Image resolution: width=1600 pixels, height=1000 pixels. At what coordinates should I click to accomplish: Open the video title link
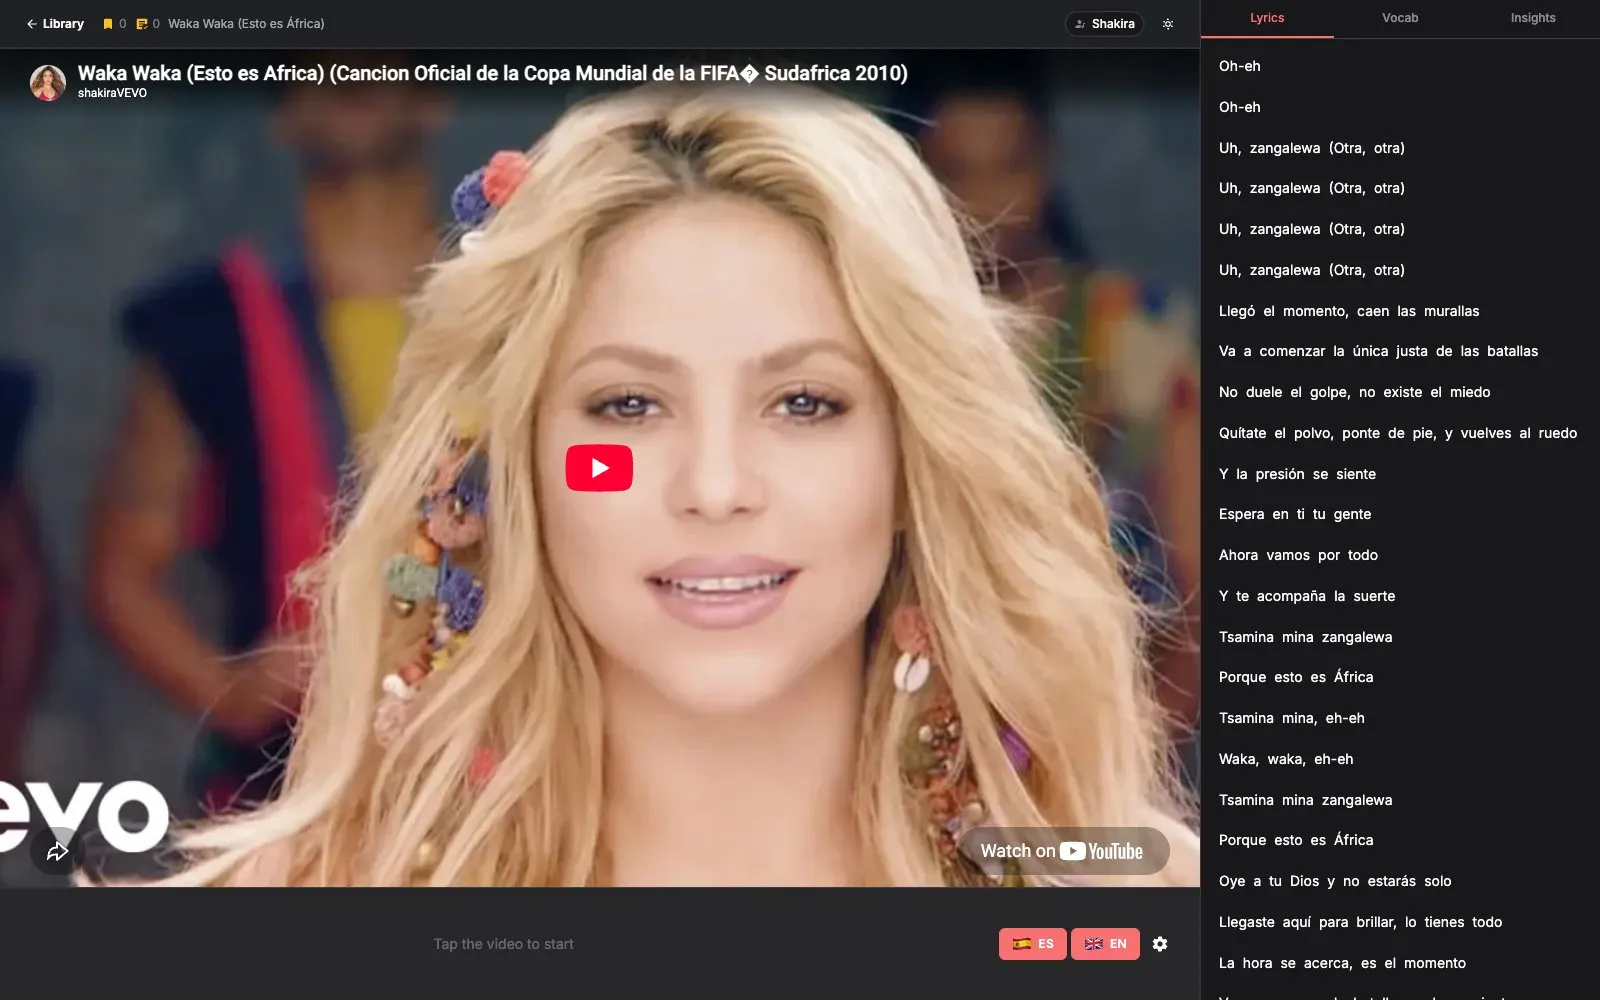pos(493,73)
